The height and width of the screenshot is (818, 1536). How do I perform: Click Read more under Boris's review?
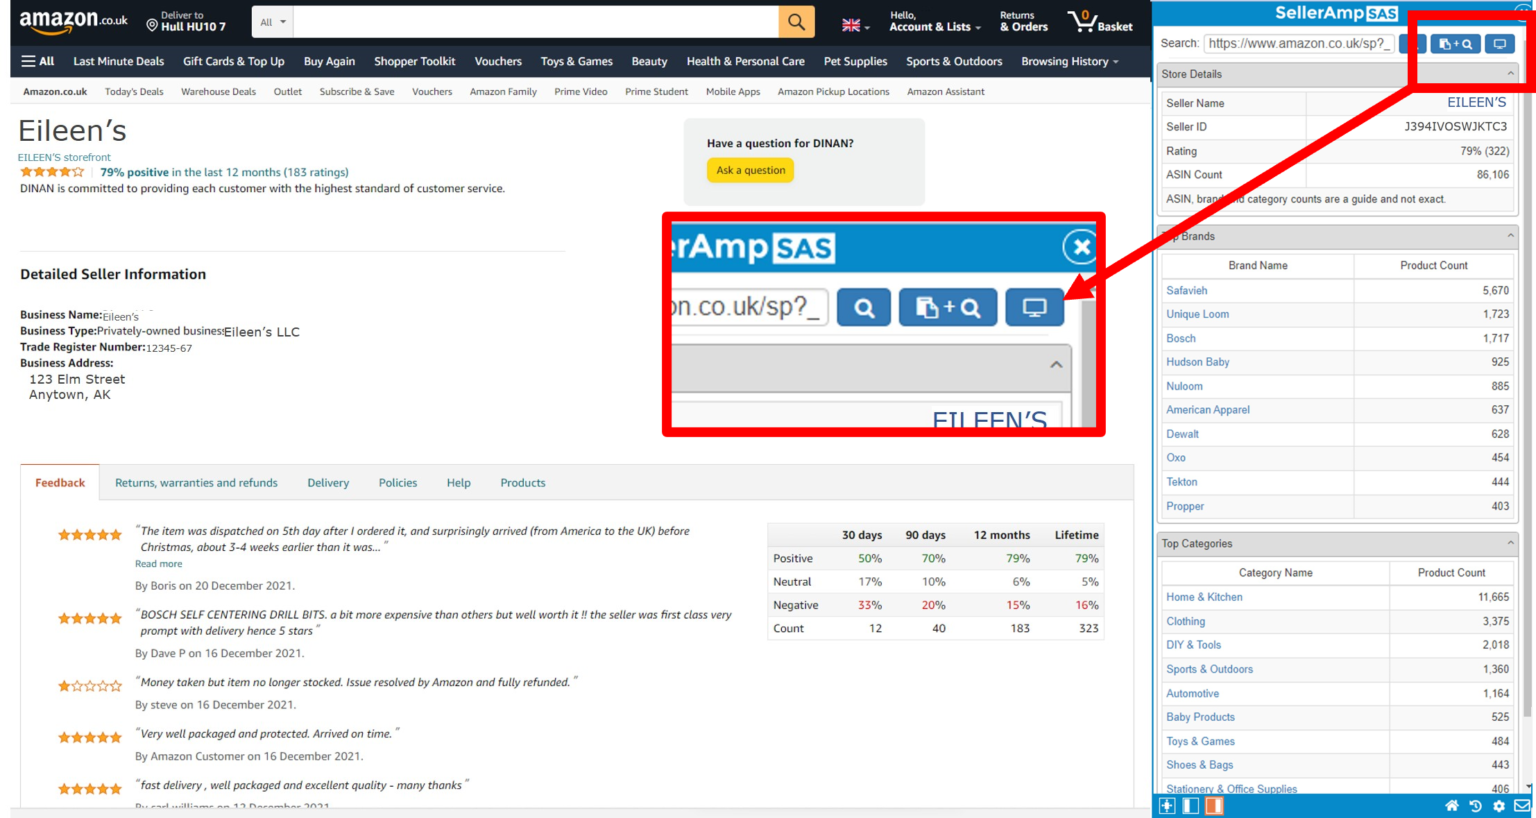point(158,564)
